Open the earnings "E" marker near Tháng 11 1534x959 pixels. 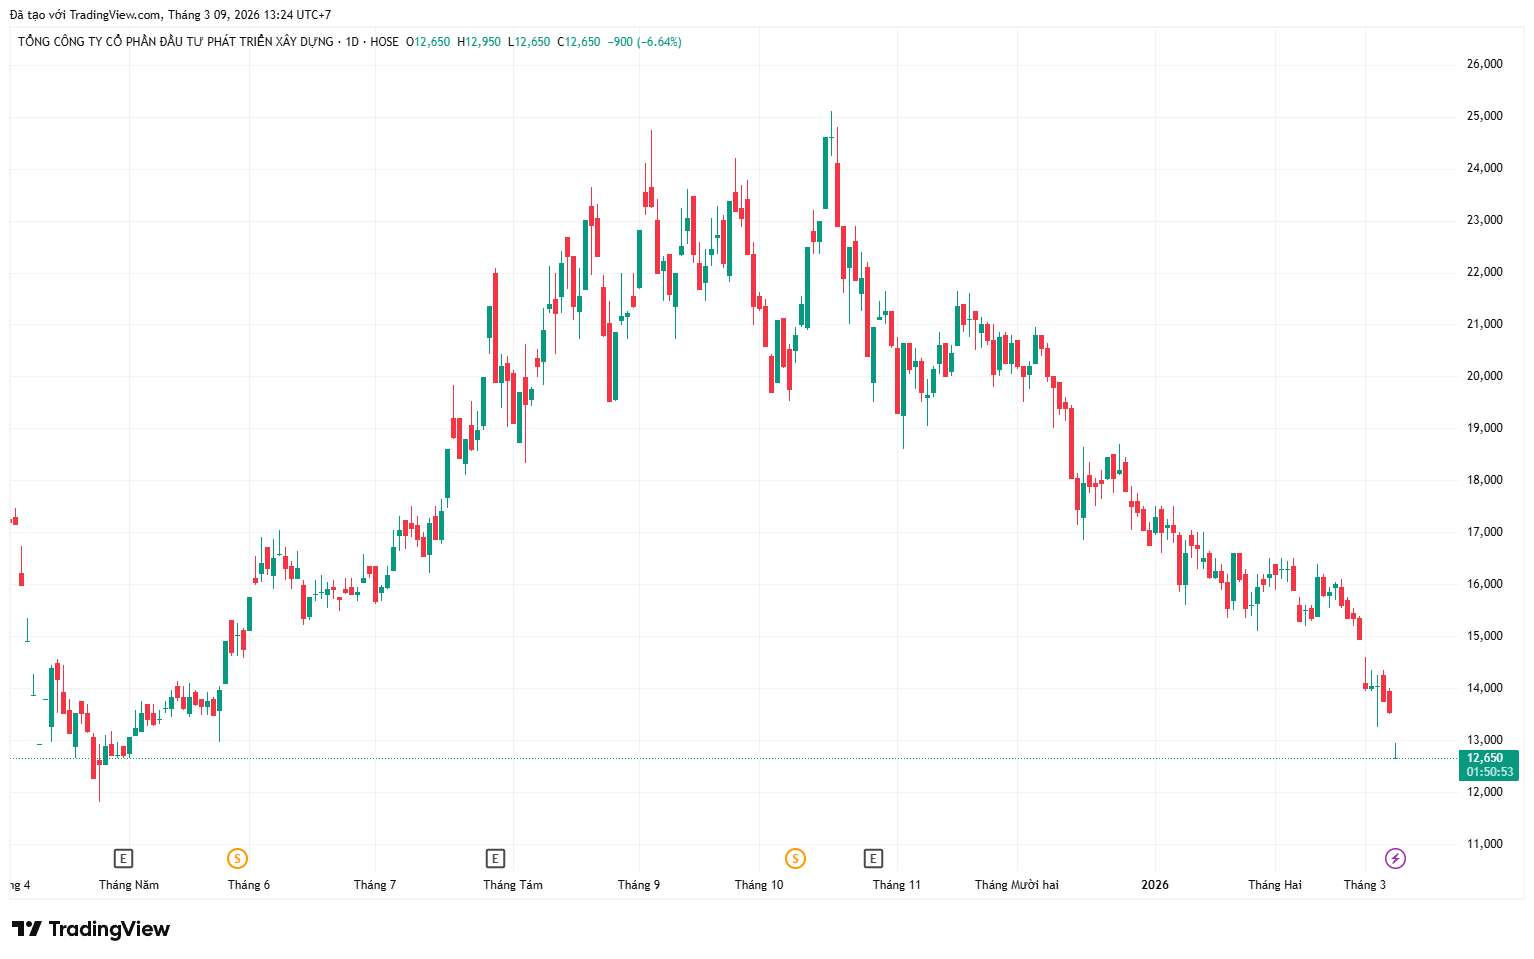(x=874, y=858)
